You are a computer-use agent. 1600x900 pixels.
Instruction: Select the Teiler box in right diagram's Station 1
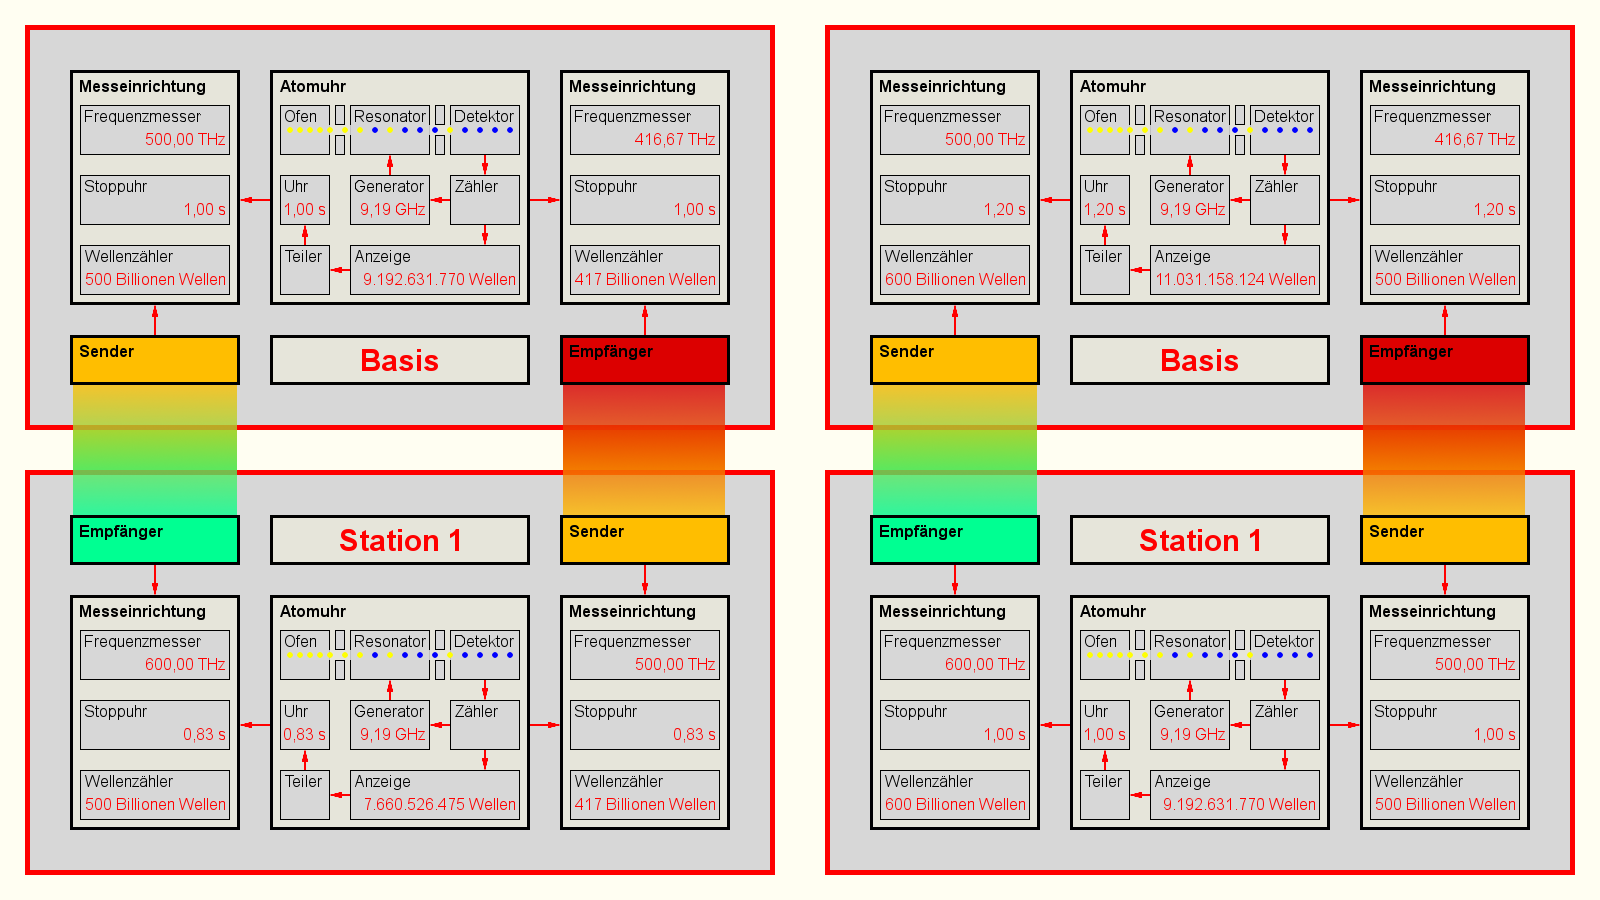1105,795
